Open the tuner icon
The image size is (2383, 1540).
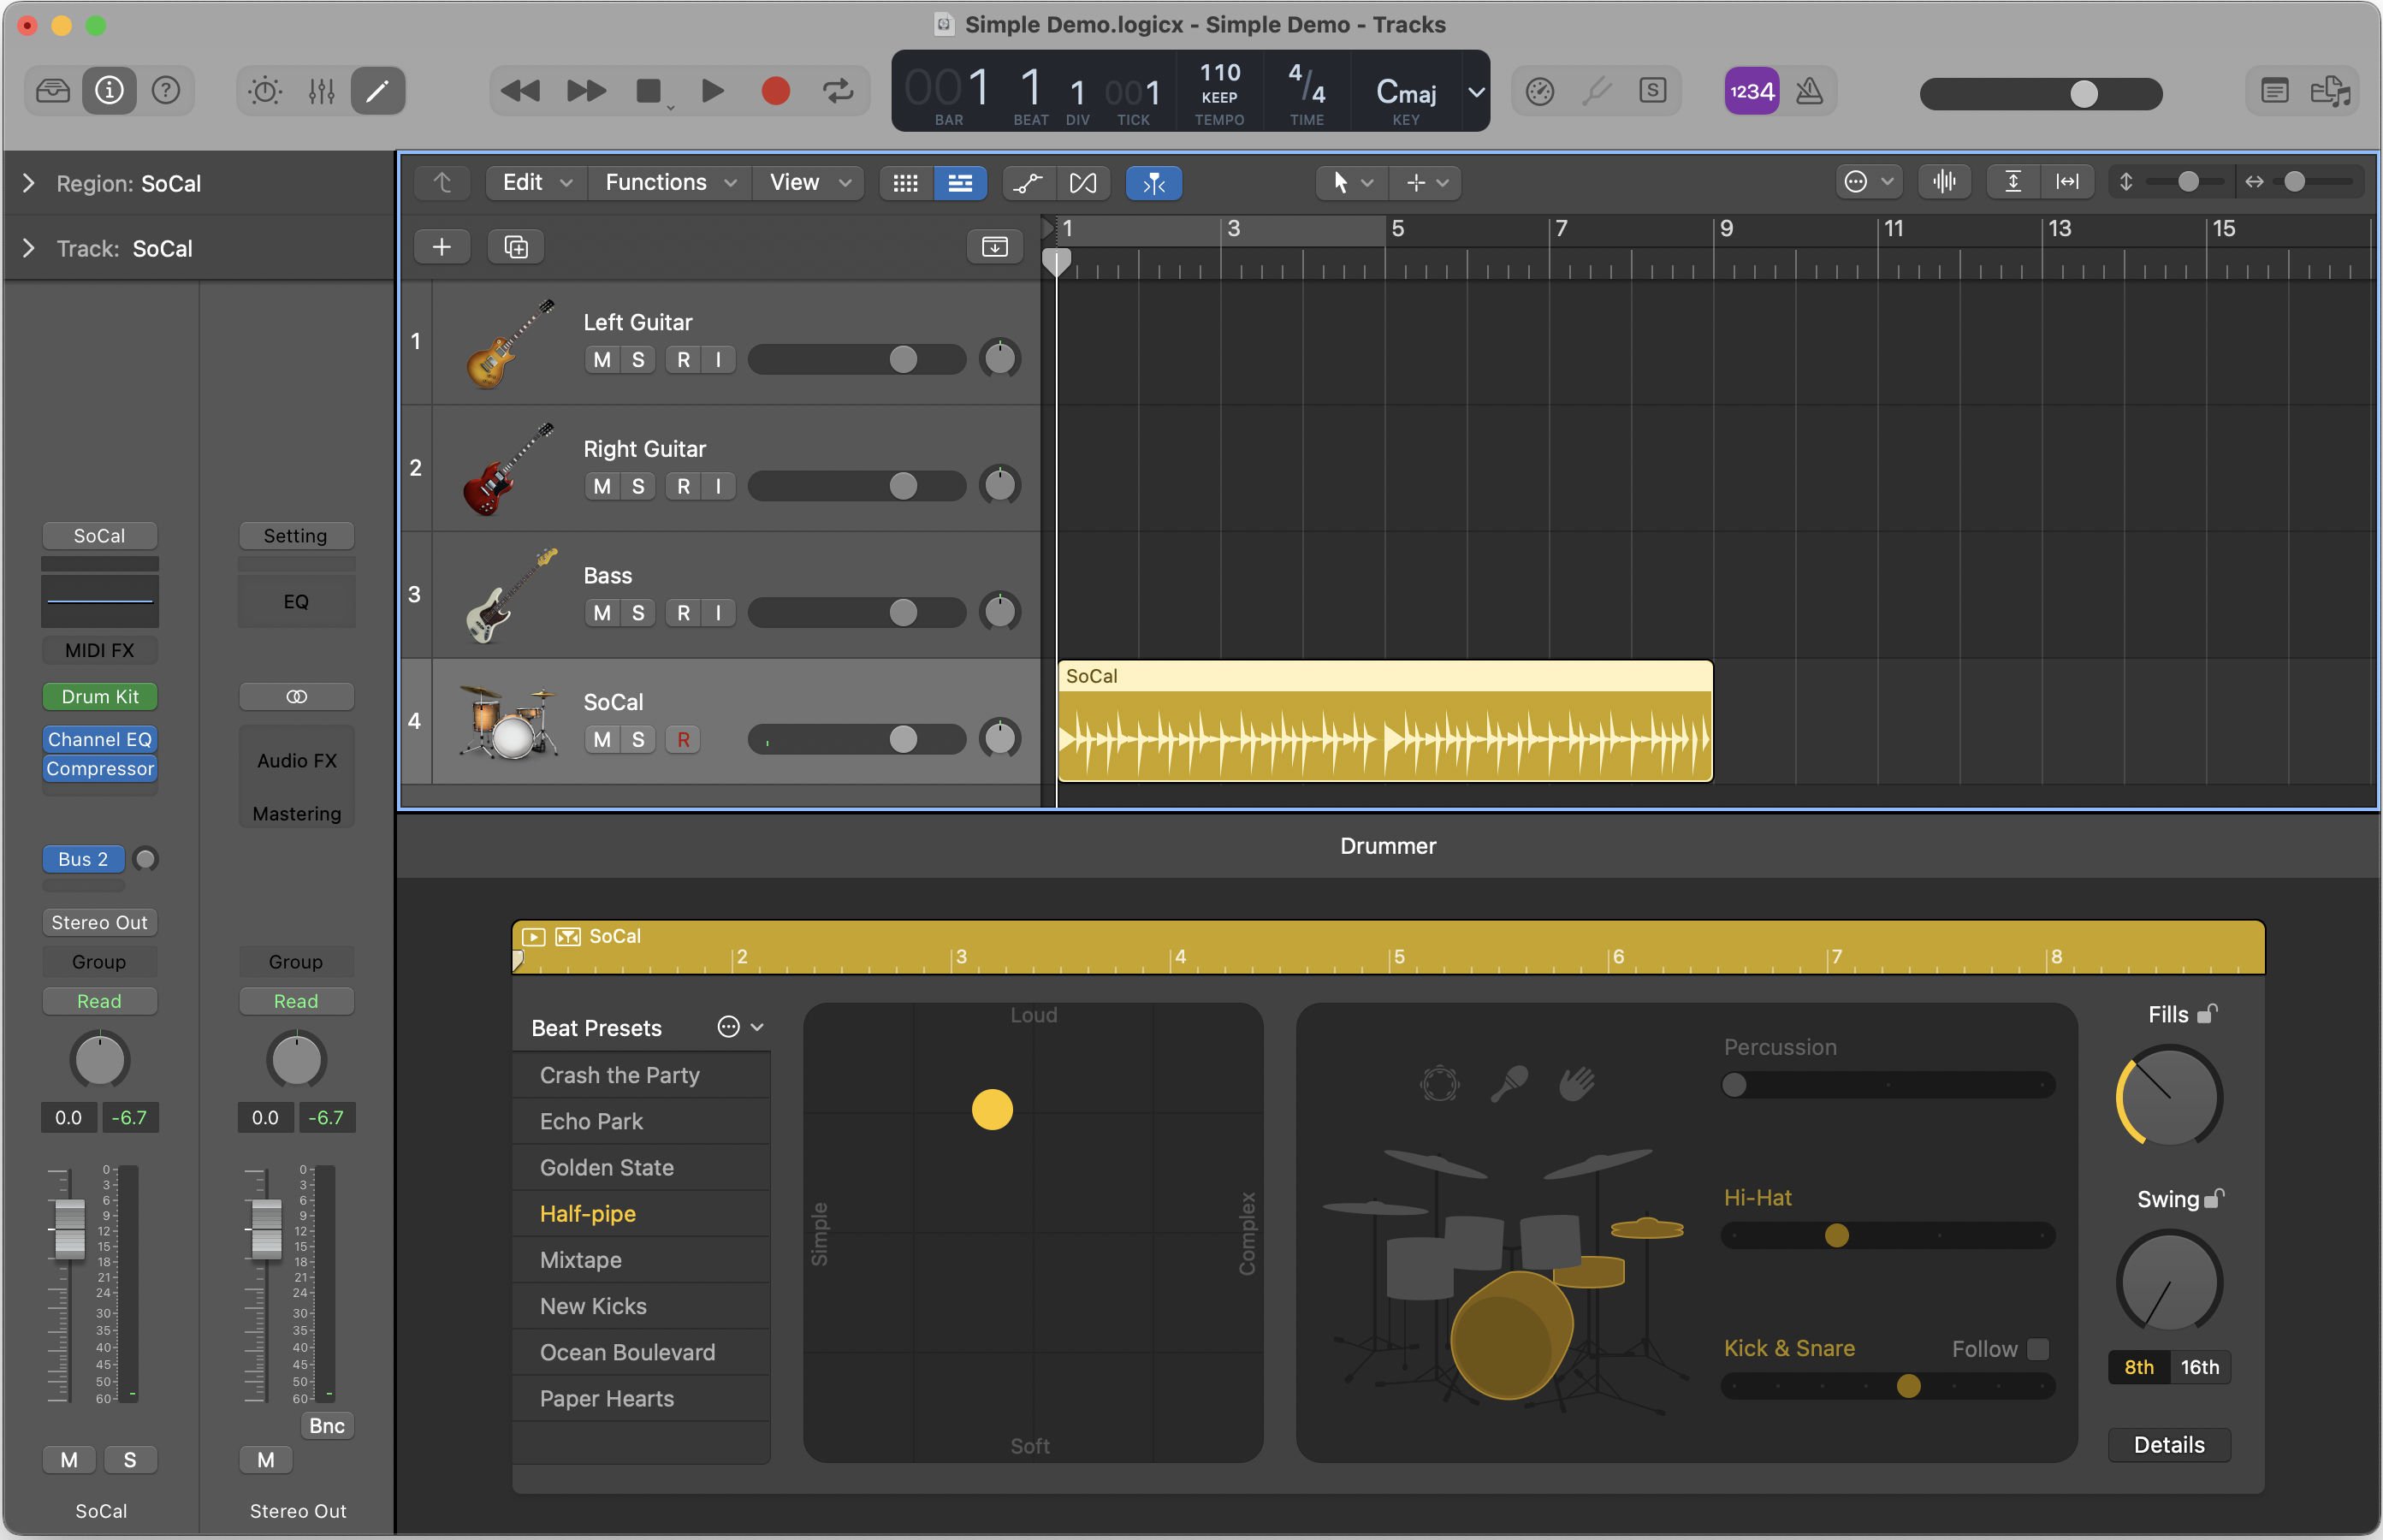point(1597,91)
